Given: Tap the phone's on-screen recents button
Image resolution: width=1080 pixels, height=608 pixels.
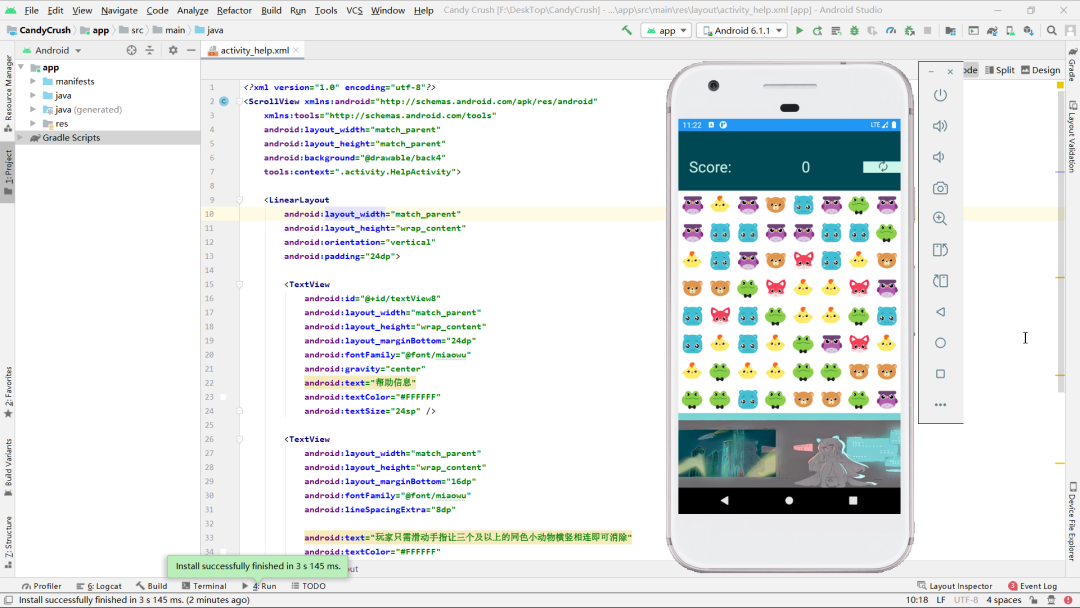Looking at the screenshot, I should tap(853, 501).
